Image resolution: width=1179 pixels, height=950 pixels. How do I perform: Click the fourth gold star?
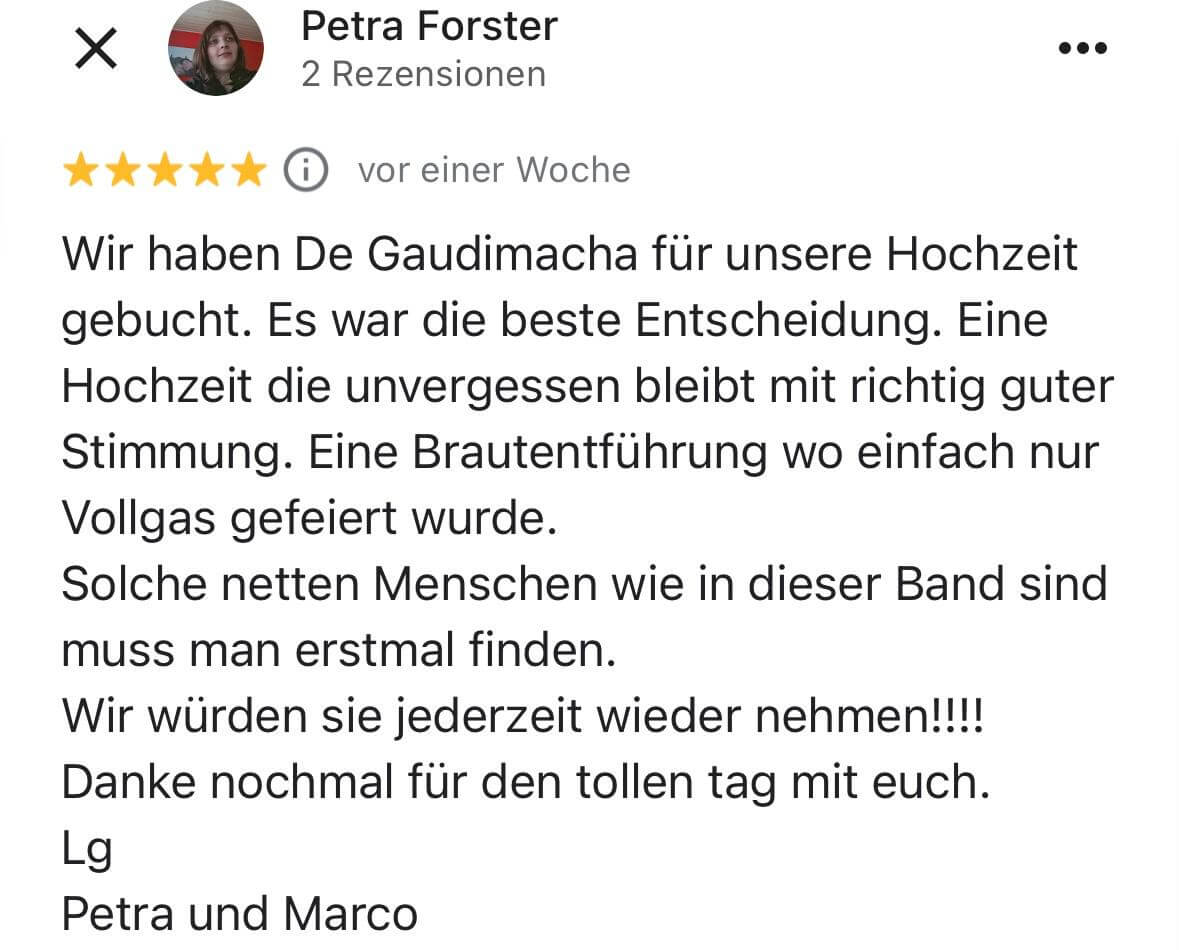point(208,170)
